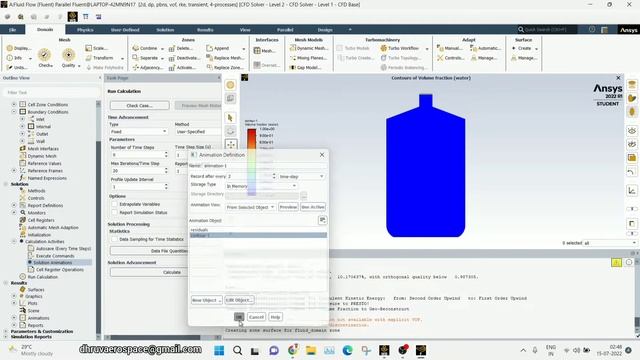The width and height of the screenshot is (640, 360).
Task: Open the Results ribbon tab
Action: [x=205, y=30]
